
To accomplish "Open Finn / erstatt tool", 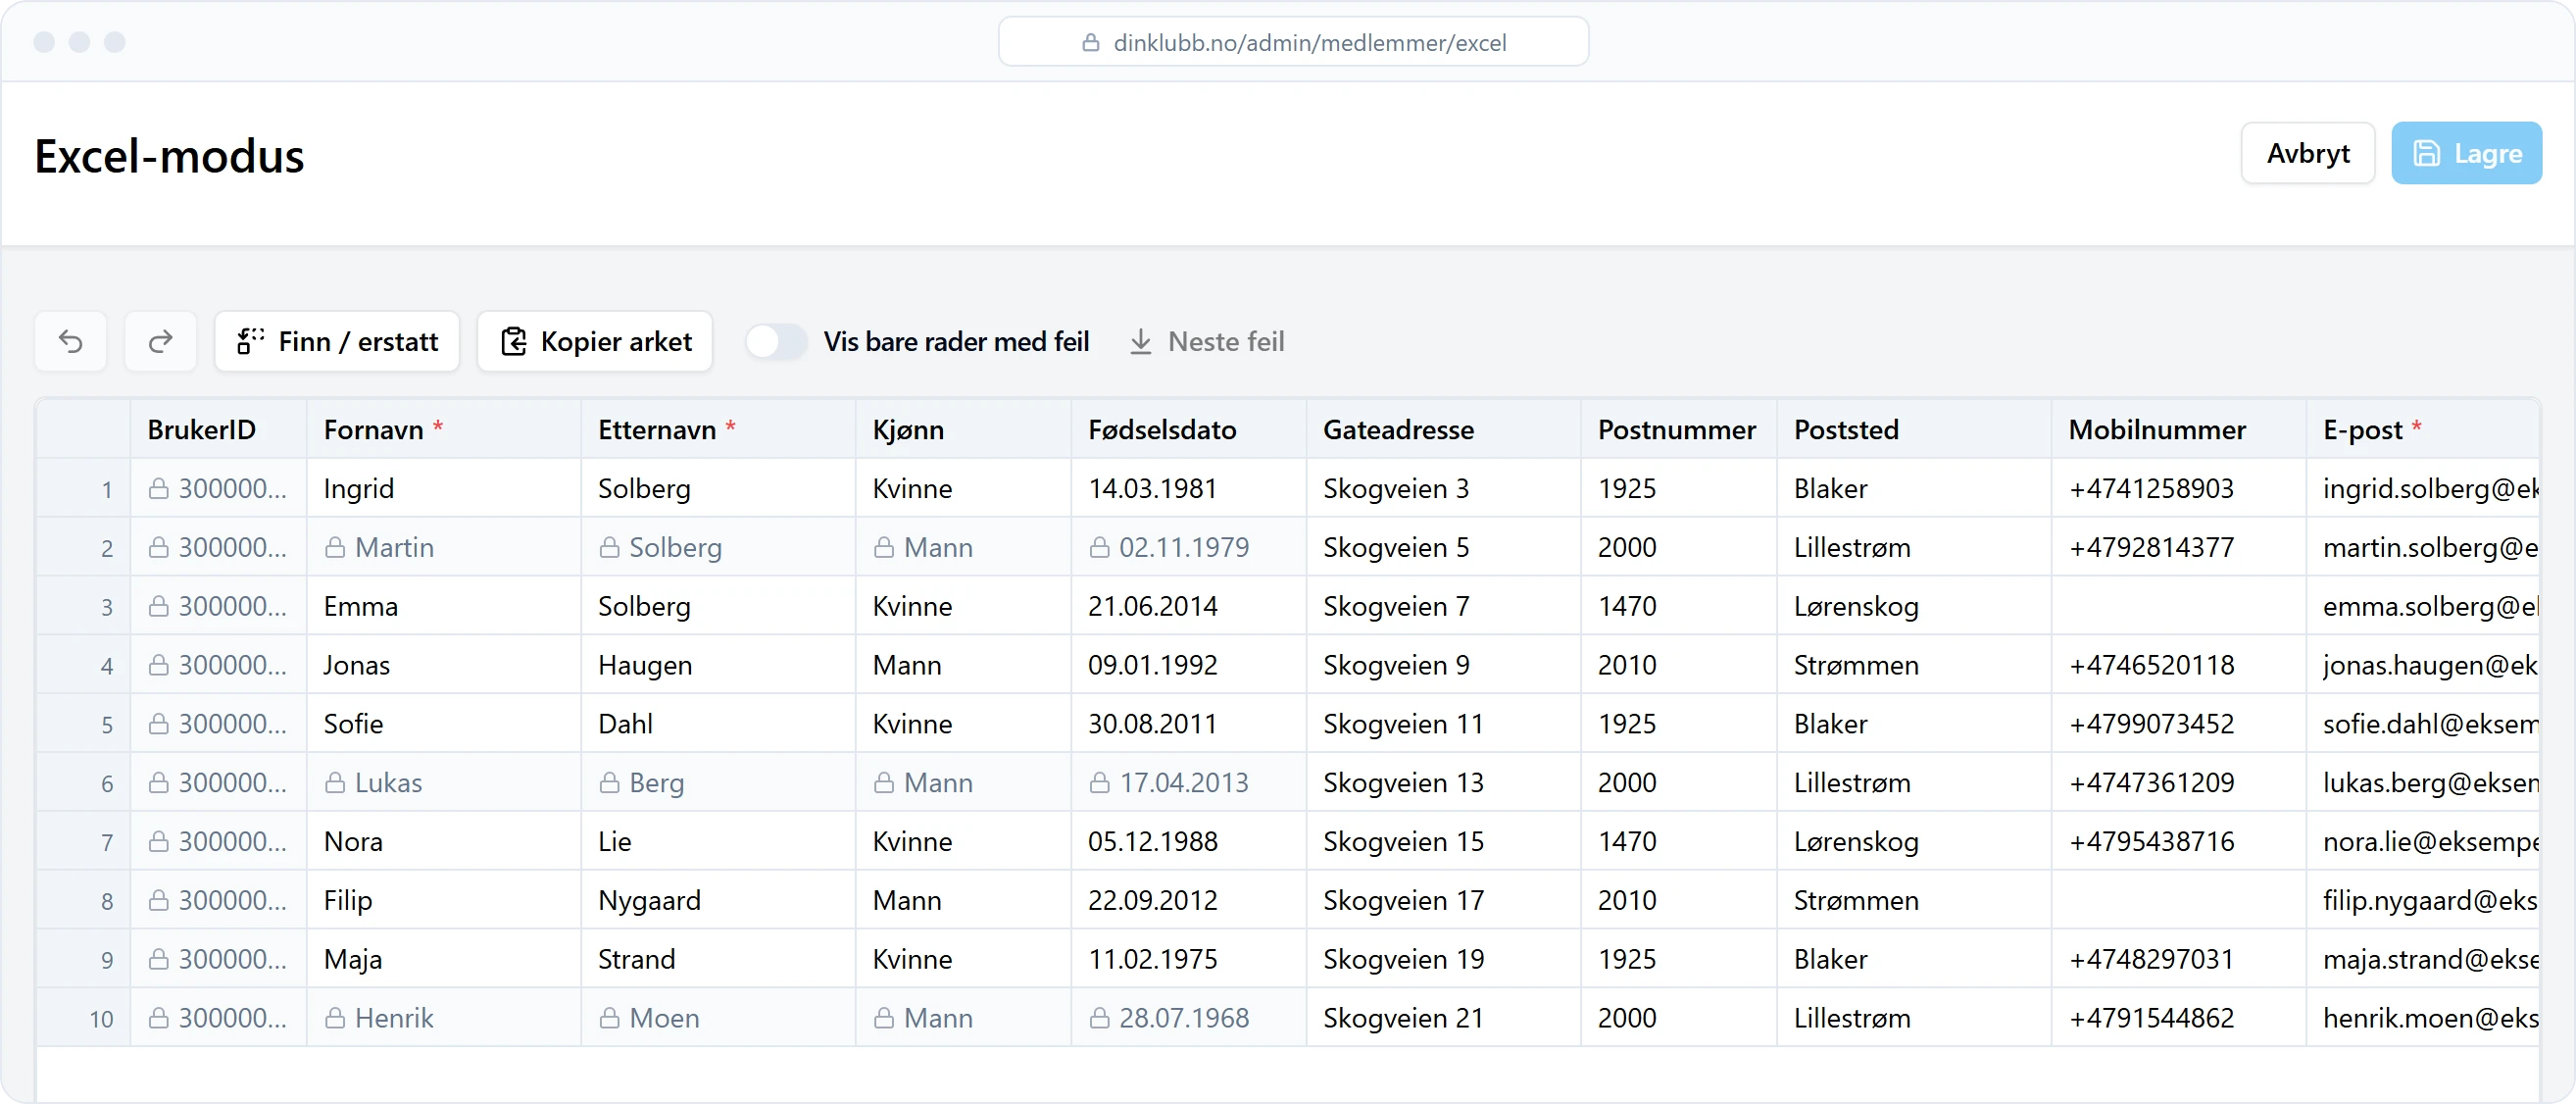I will 337,342.
